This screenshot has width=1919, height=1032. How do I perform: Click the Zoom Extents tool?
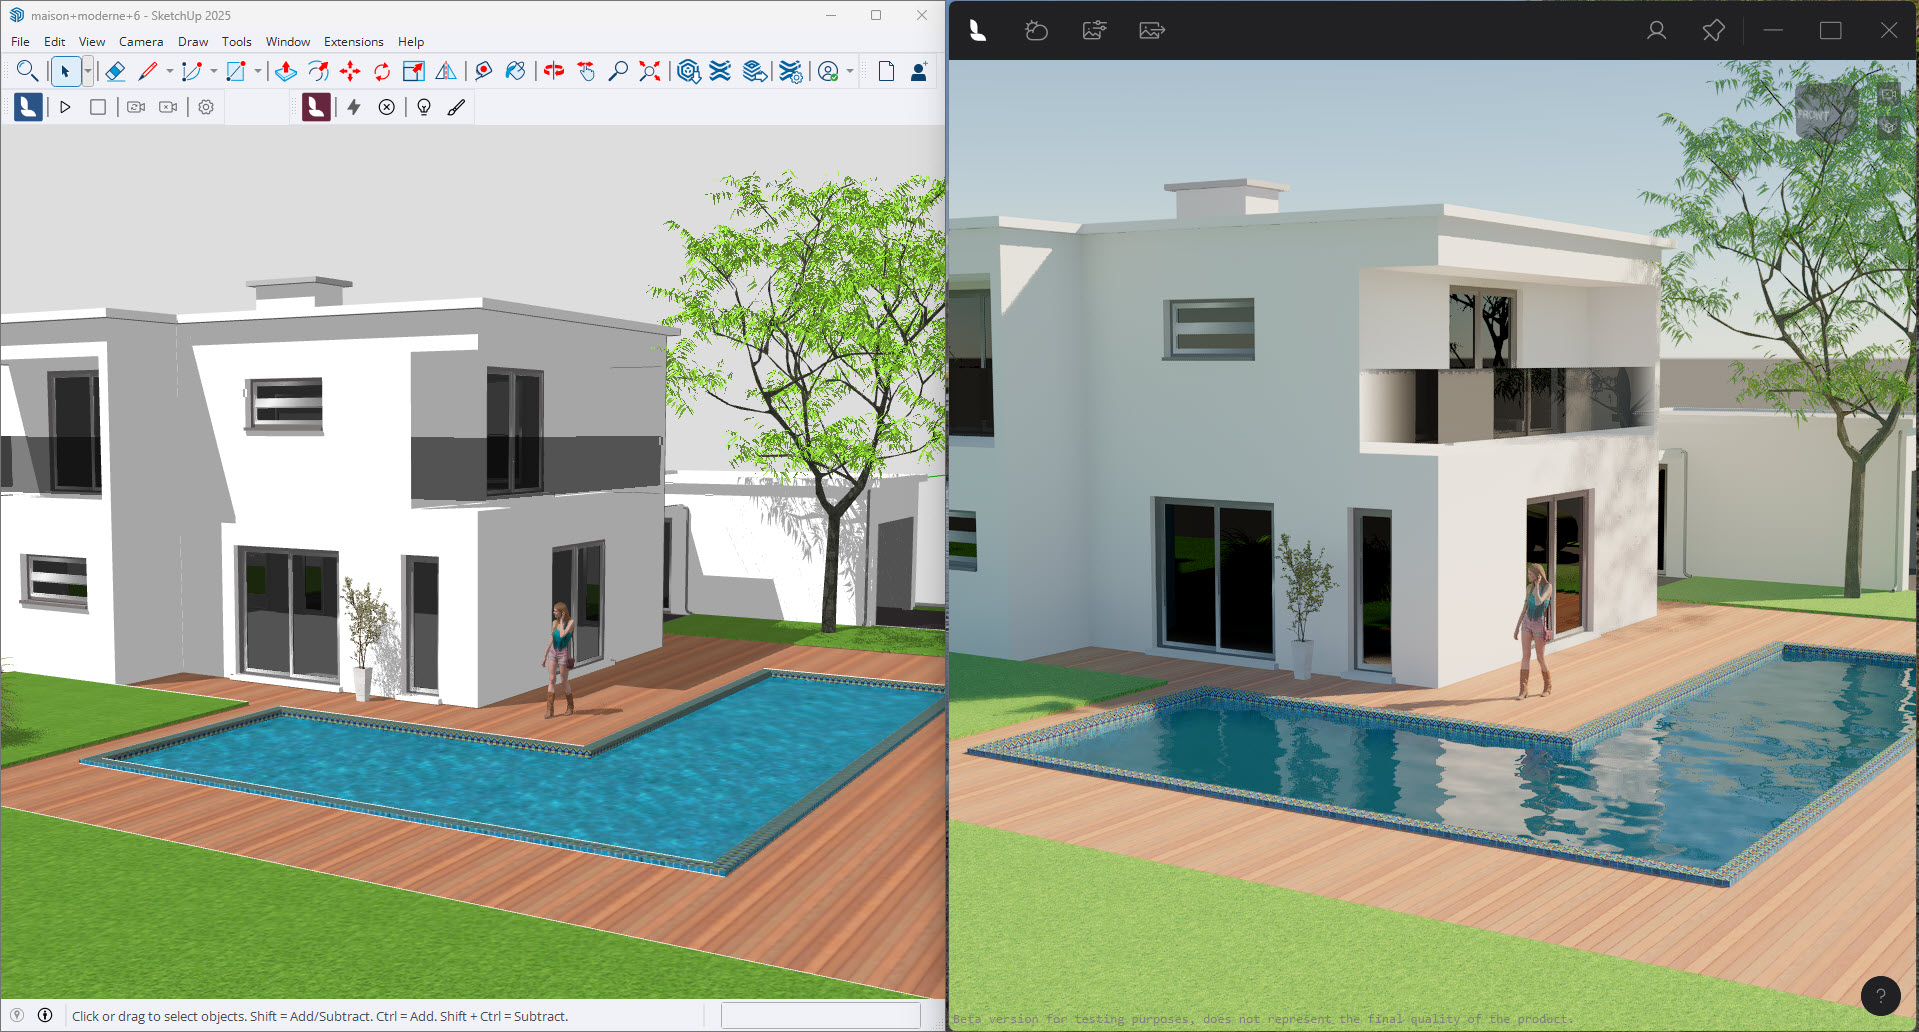[650, 71]
